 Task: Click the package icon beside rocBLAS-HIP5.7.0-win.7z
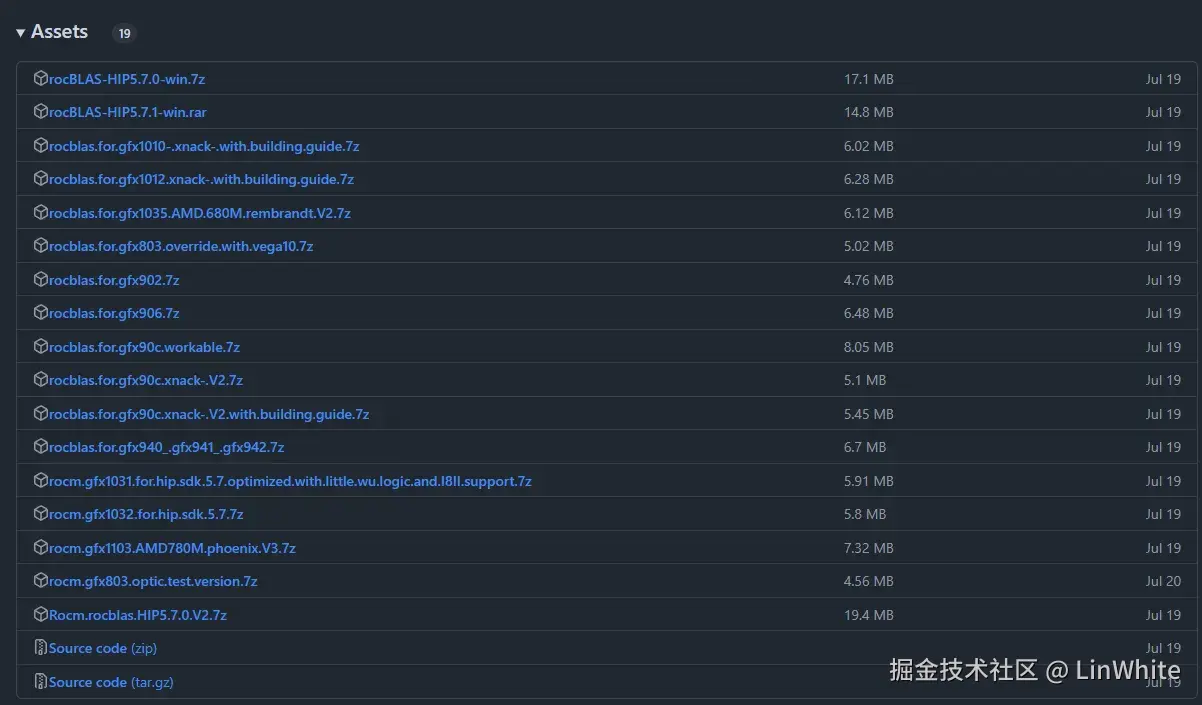[x=40, y=78]
